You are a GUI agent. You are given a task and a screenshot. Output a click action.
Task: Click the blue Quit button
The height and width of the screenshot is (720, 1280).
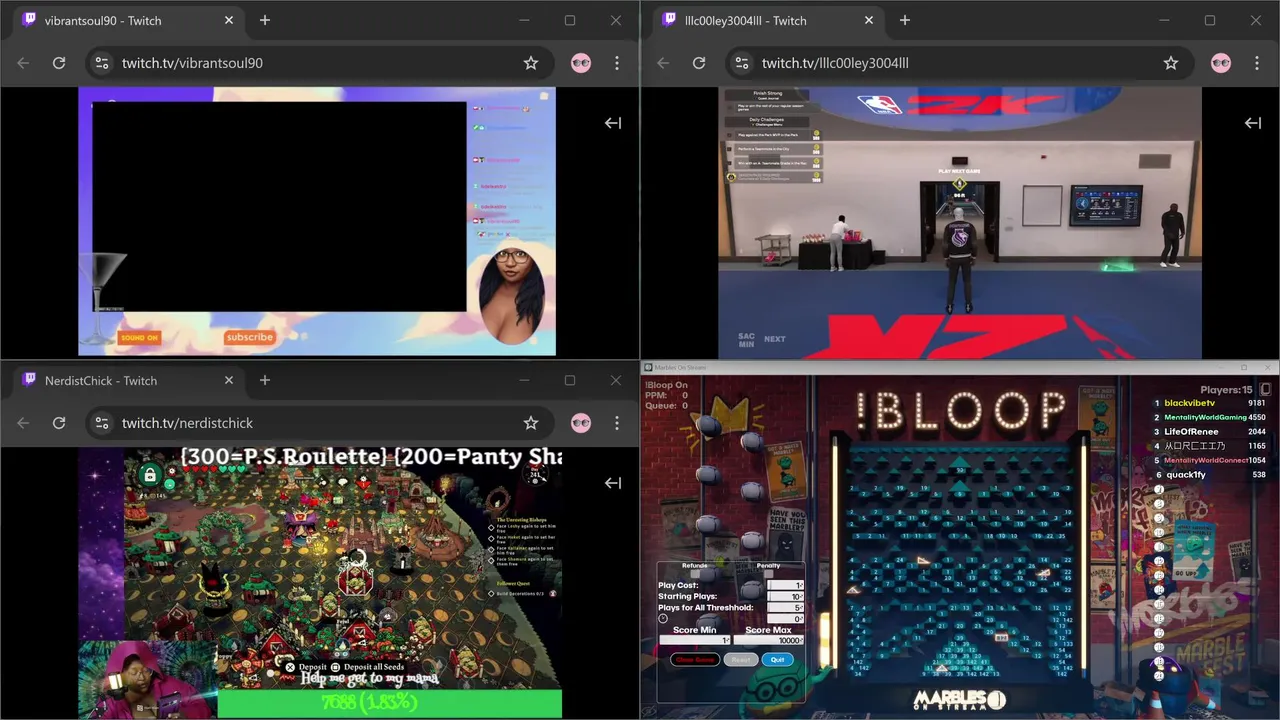[778, 659]
